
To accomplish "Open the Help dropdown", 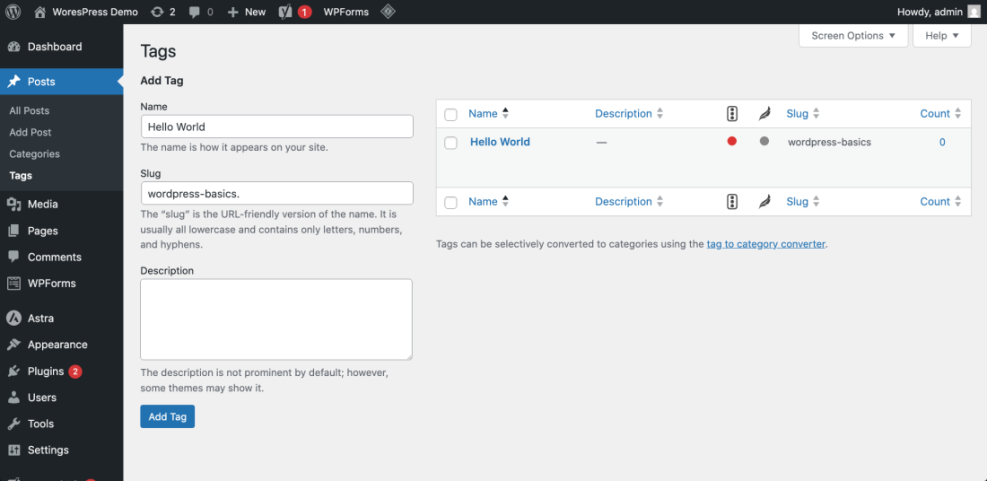I will coord(941,36).
